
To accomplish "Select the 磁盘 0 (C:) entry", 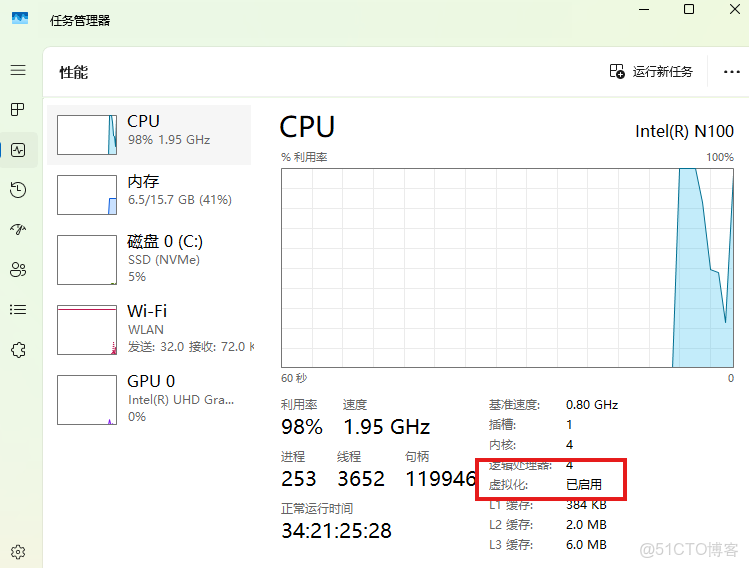I will click(150, 259).
